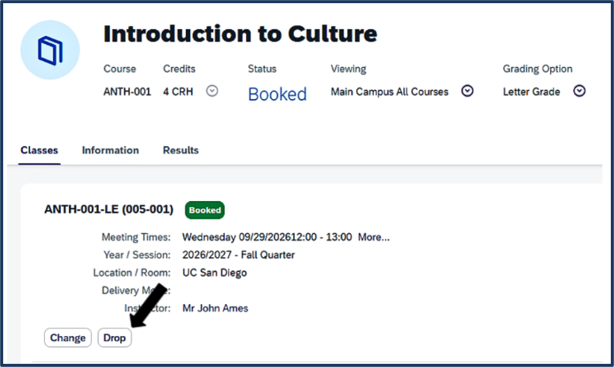Click the Location / Room: label
This screenshot has width=614, height=367.
132,273
